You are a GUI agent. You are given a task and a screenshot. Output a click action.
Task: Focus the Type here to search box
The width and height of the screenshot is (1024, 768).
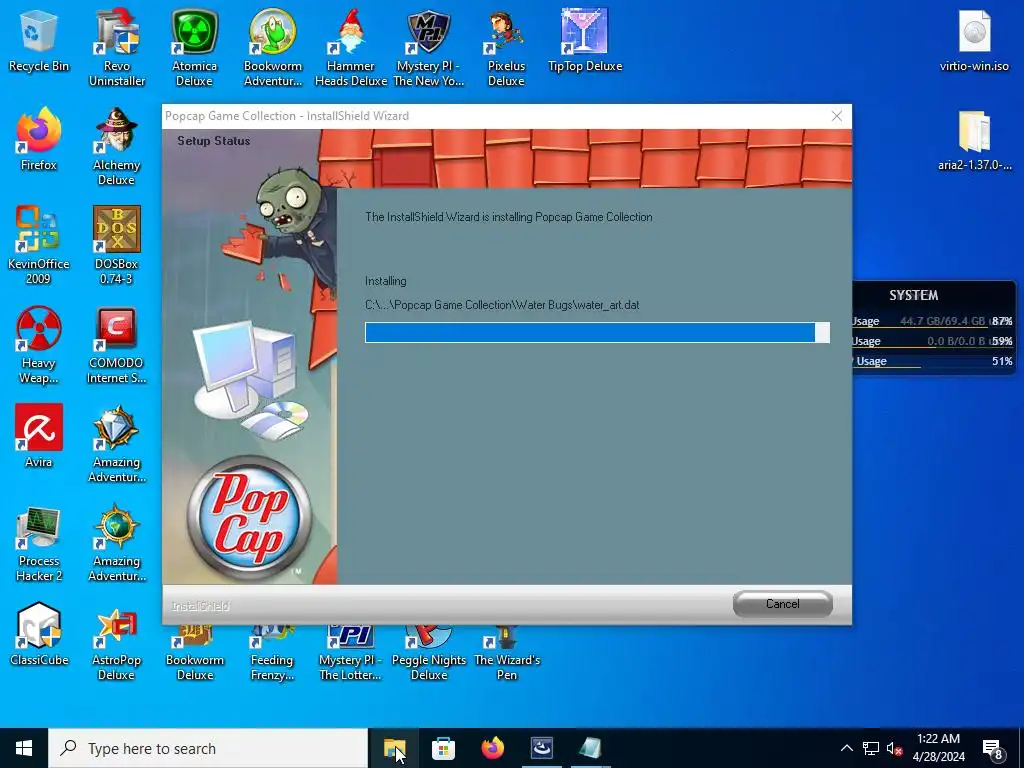click(x=208, y=748)
